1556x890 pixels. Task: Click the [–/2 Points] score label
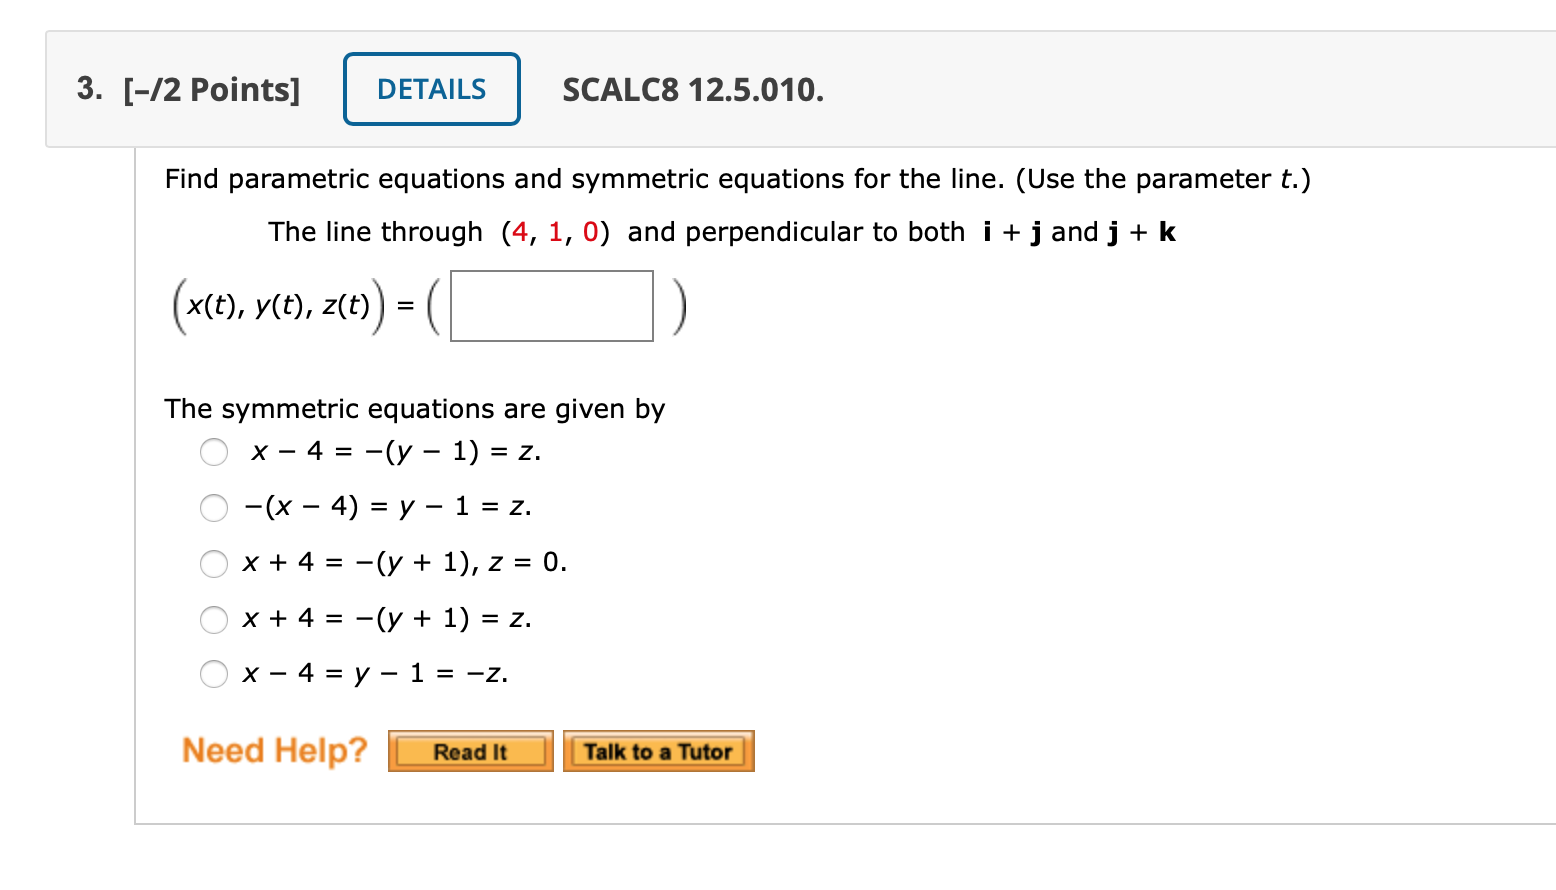click(x=211, y=90)
